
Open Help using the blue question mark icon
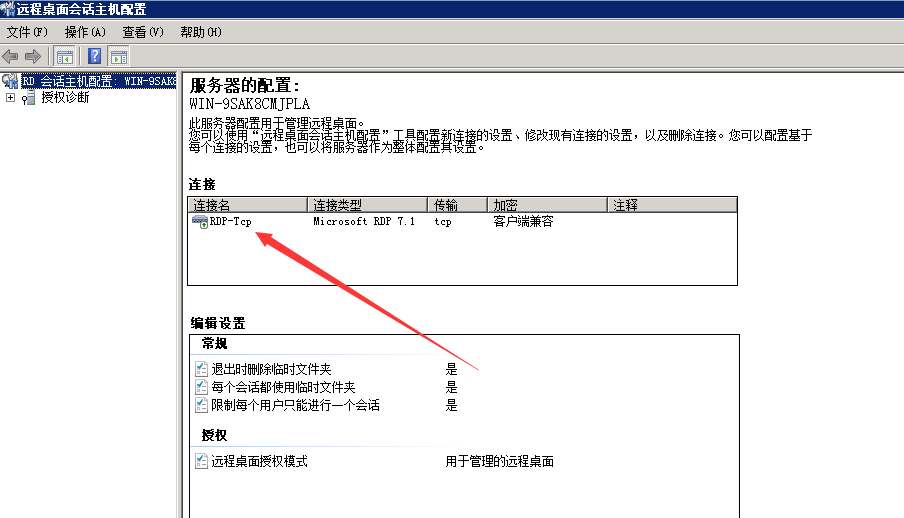[95, 56]
